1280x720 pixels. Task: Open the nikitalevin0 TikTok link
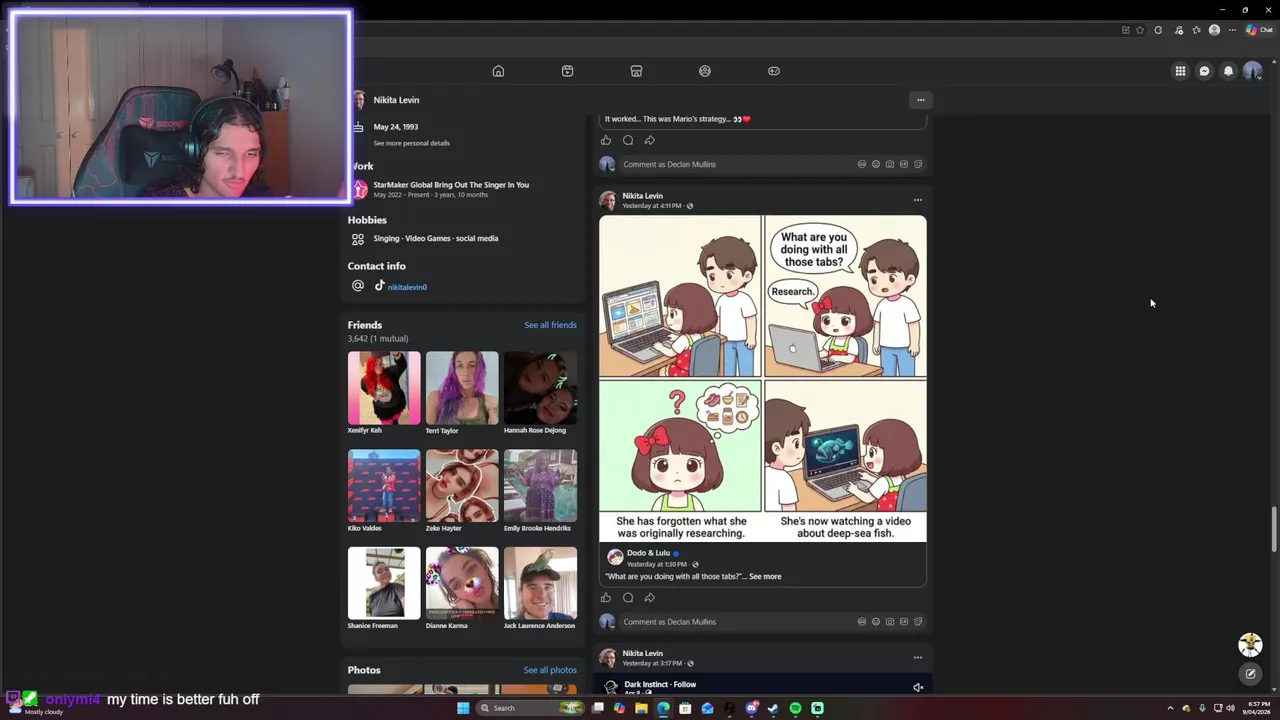(x=407, y=287)
